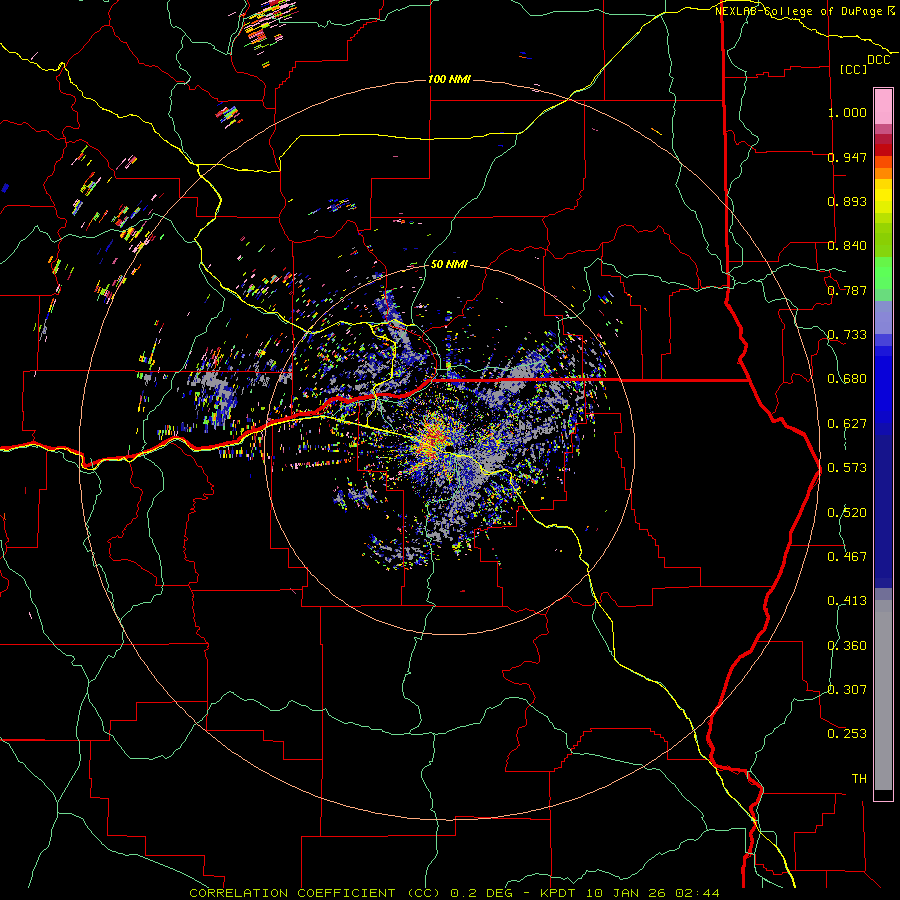
Task: Click the 0.467 legend value
Action: [847, 557]
